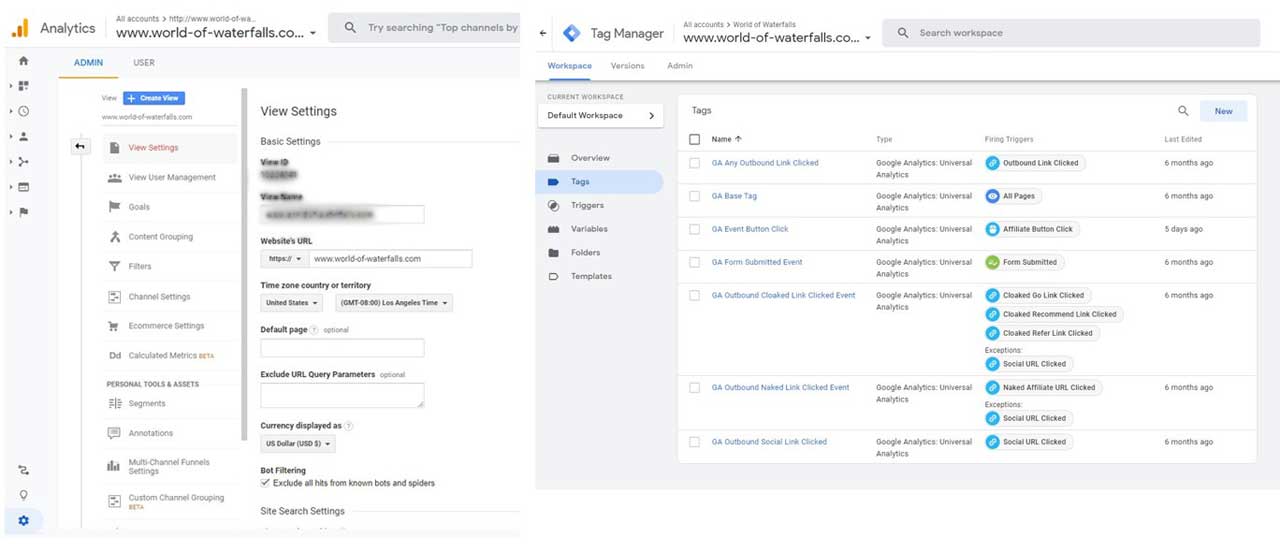1280x552 pixels.
Task: Click the Affiliate Button Click trigger icon
Action: pyautogui.click(x=993, y=229)
